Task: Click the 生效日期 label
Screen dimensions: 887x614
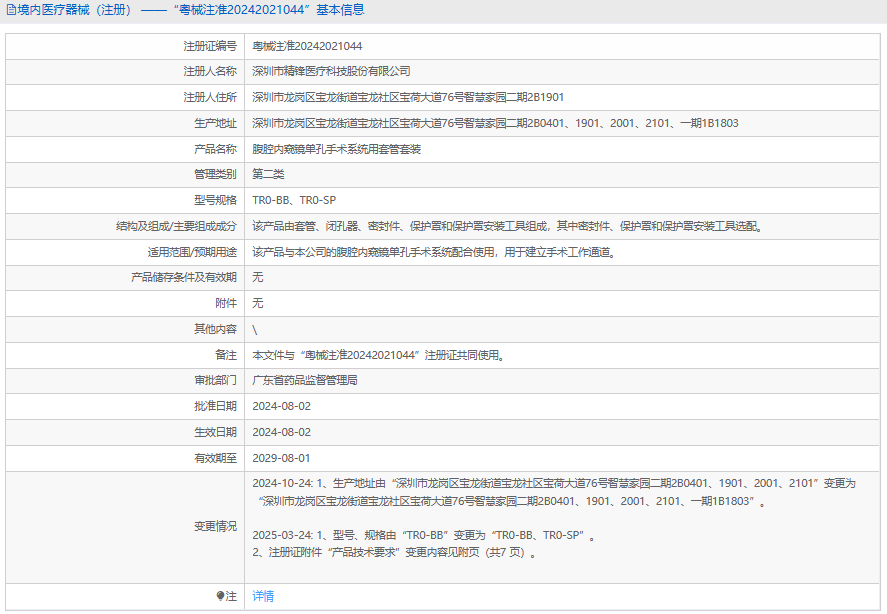Action: pyautogui.click(x=216, y=432)
